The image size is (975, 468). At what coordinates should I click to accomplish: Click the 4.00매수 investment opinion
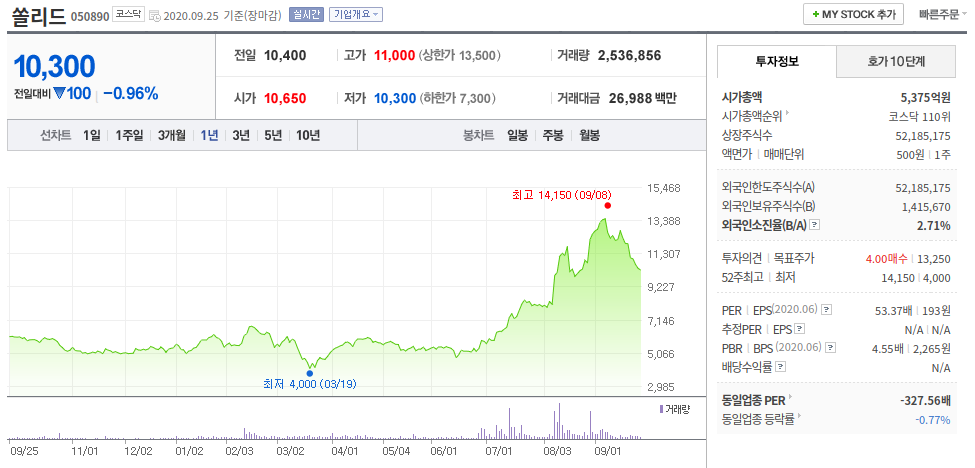pos(885,259)
